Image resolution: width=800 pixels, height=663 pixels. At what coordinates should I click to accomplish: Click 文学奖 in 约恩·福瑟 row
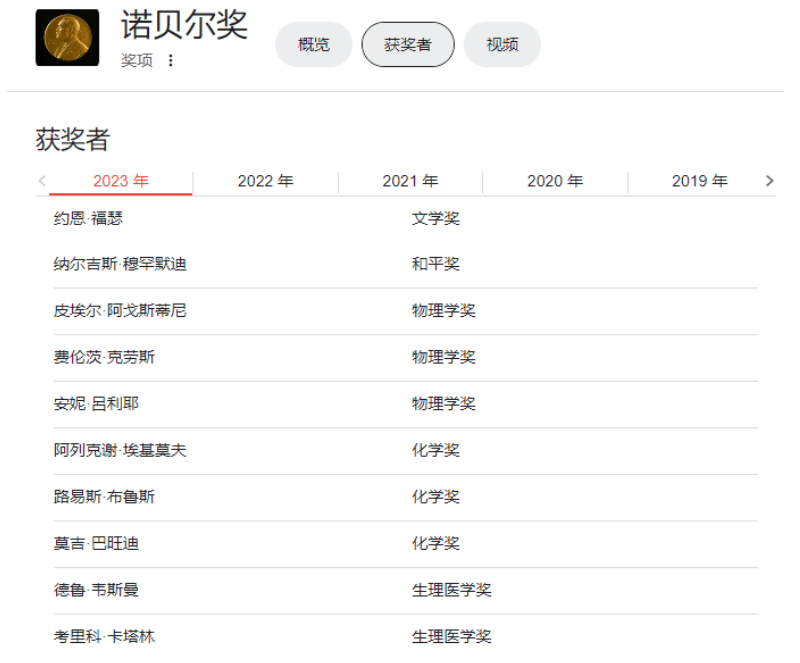436,218
